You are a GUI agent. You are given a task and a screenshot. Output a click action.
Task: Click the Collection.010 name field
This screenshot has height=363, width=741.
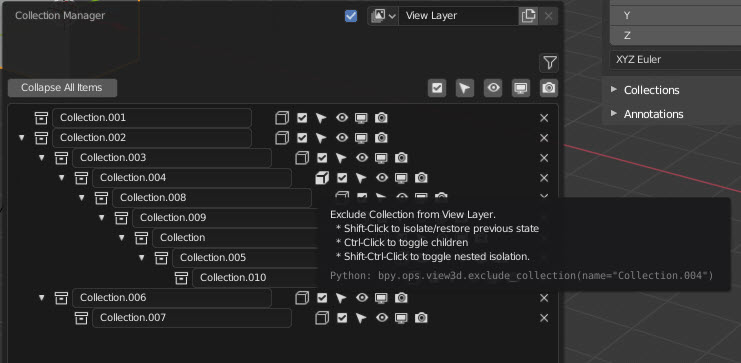[256, 277]
